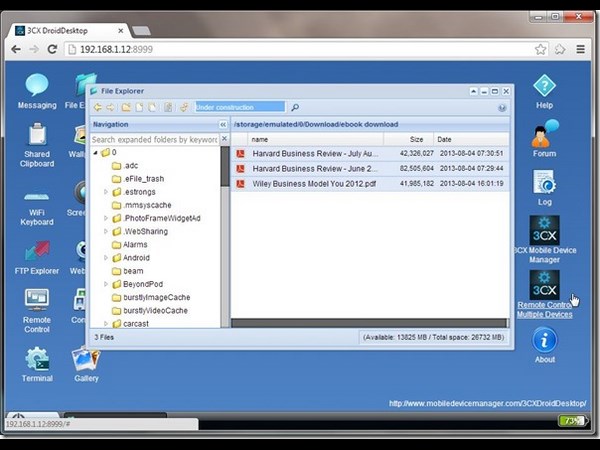Open FTP Explorer from the desktop
600x450 pixels.
(x=37, y=251)
